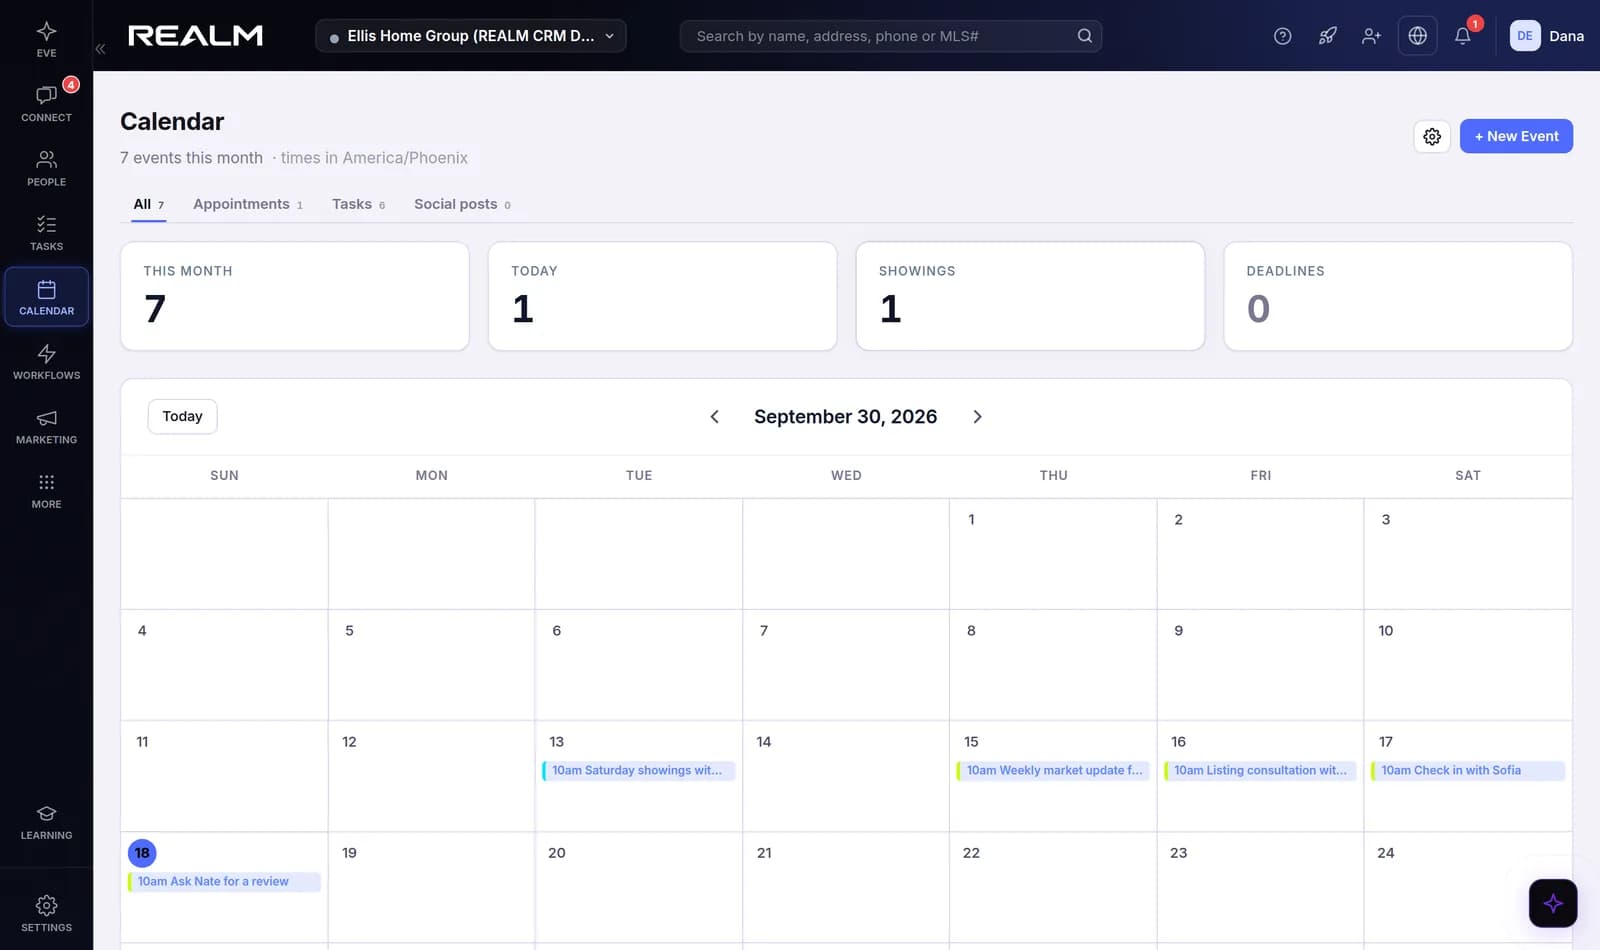Switch to Appointments tab
This screenshot has width=1600, height=950.
point(248,204)
